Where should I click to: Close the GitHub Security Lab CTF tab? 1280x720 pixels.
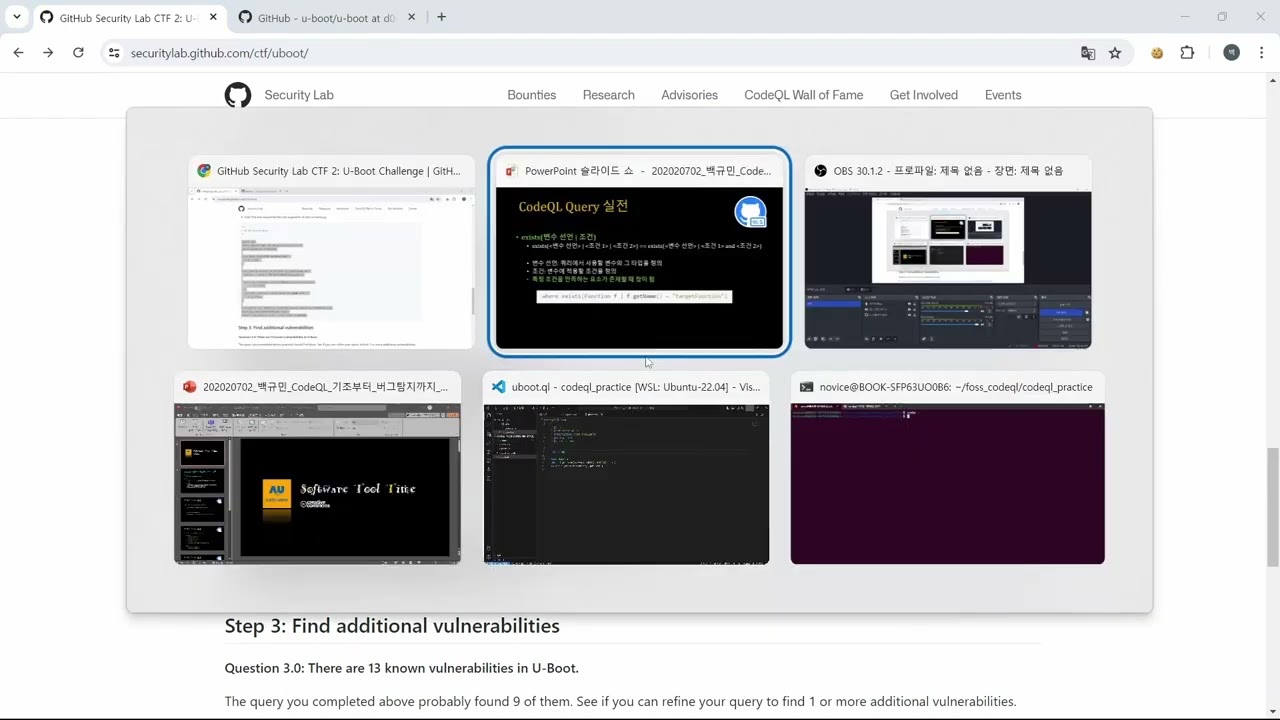212,17
